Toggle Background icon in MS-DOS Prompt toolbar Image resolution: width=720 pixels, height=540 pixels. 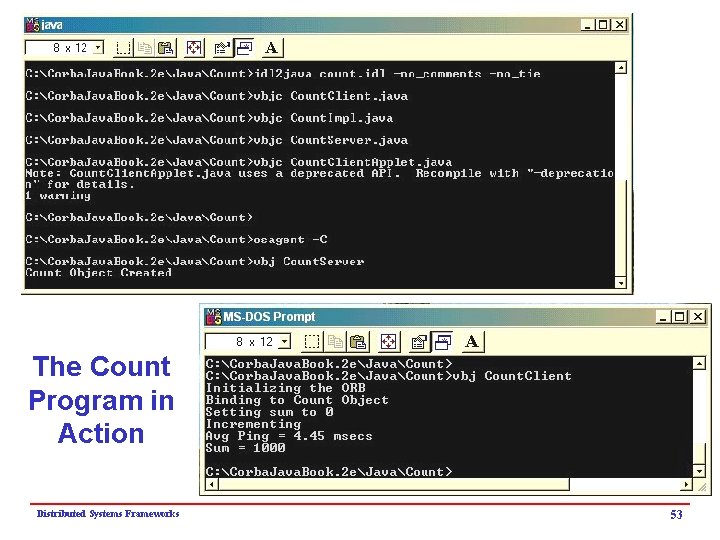point(442,342)
